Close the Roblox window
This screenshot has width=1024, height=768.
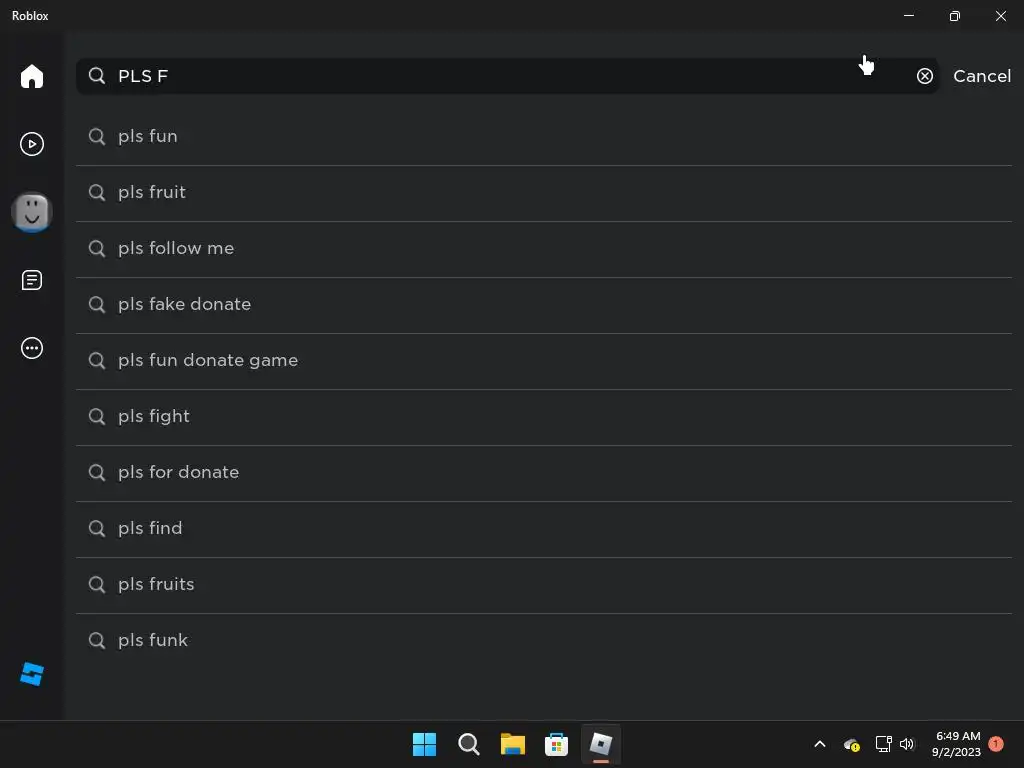coord(1000,16)
